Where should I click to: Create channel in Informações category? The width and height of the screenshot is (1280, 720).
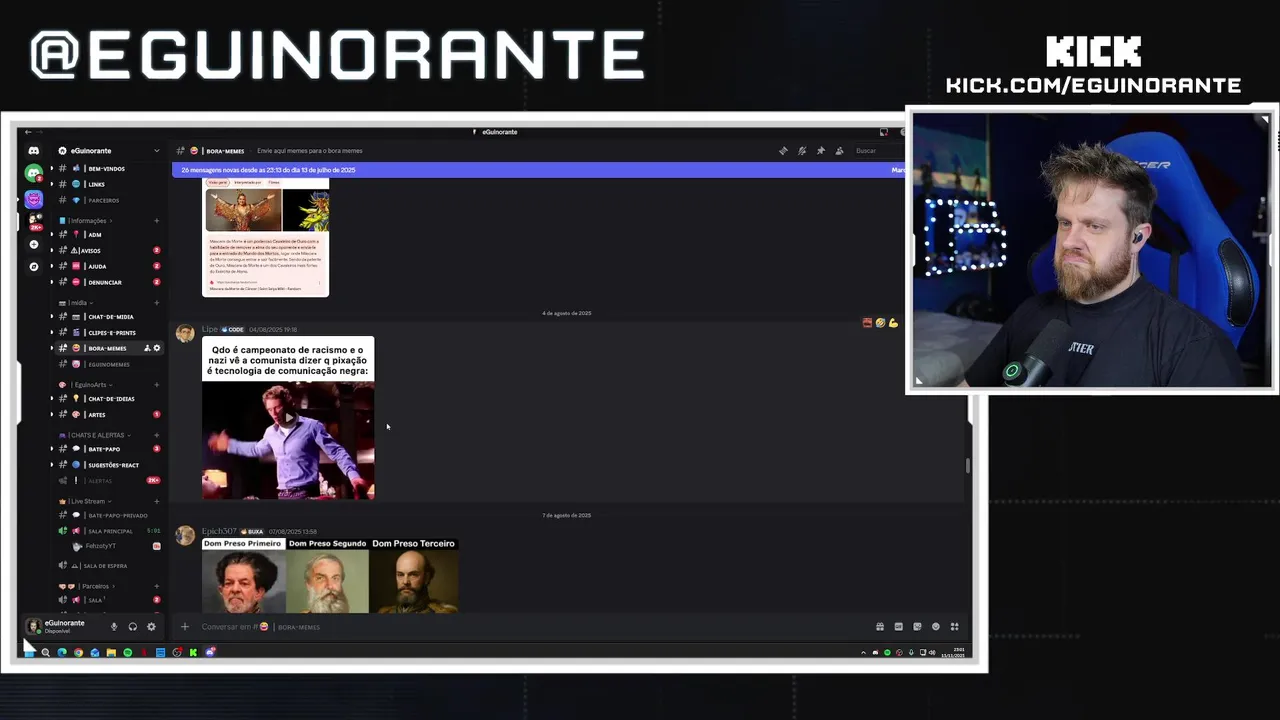(x=156, y=221)
